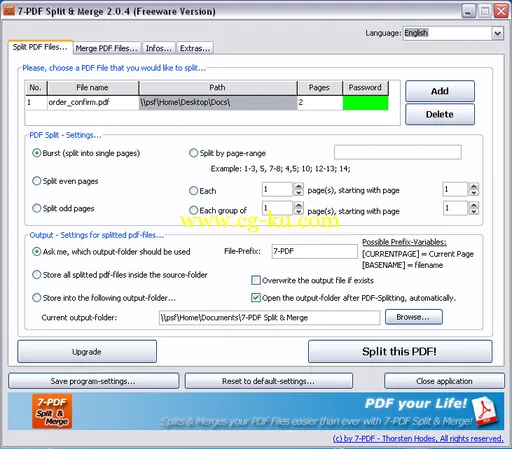Click the Add button
Image resolution: width=512 pixels, height=449 pixels.
[440, 91]
